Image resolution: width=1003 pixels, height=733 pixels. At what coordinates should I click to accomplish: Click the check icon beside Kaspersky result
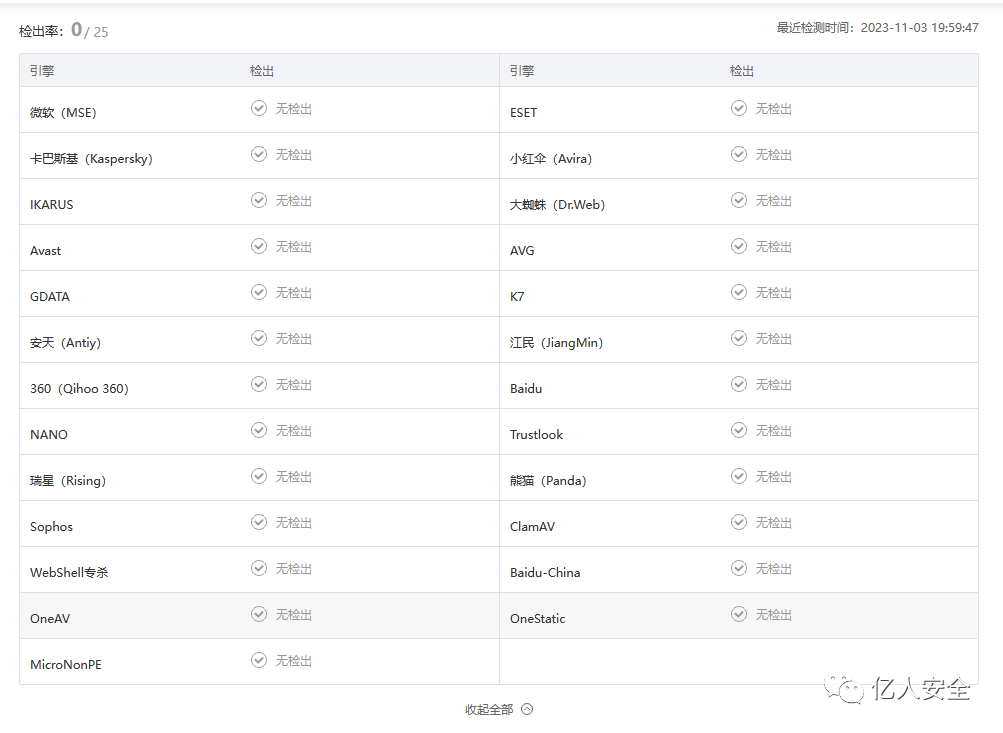point(258,154)
